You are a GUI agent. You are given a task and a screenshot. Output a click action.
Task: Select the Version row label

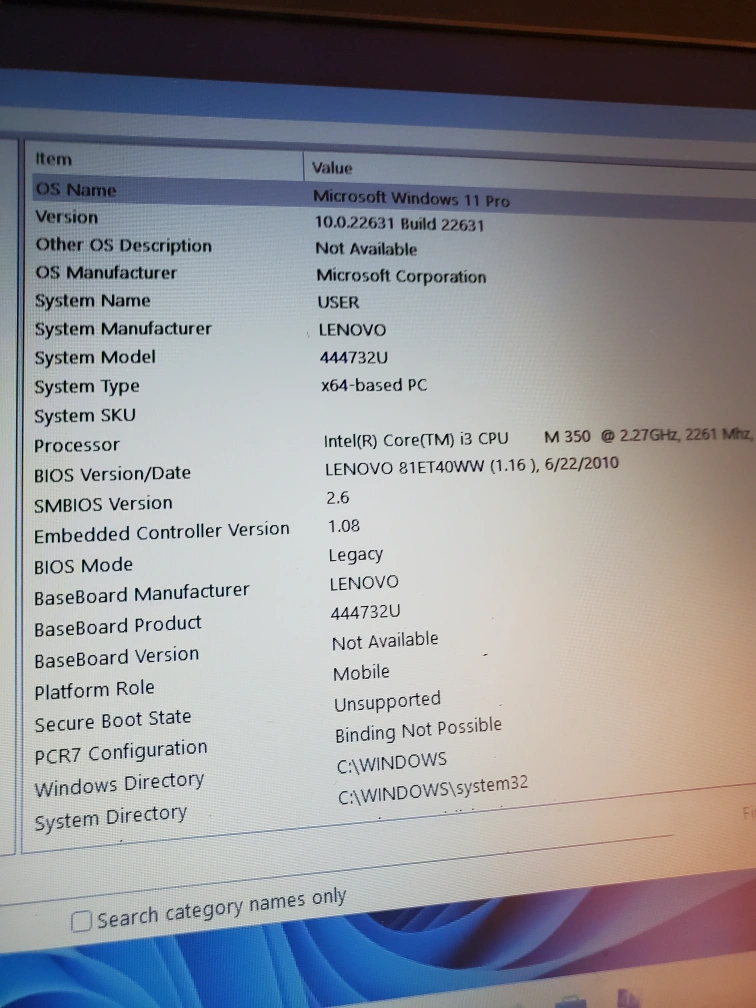[67, 217]
